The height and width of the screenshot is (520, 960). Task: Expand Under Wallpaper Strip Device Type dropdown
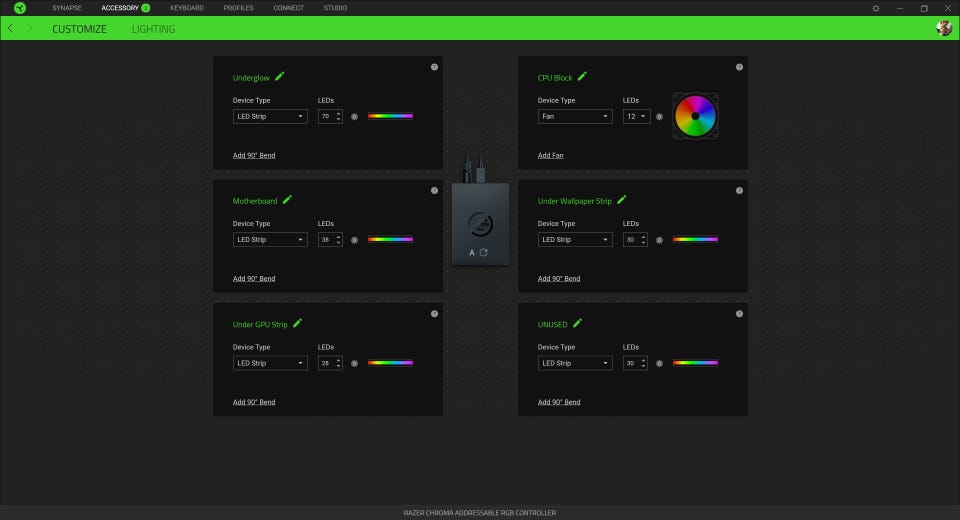click(575, 239)
